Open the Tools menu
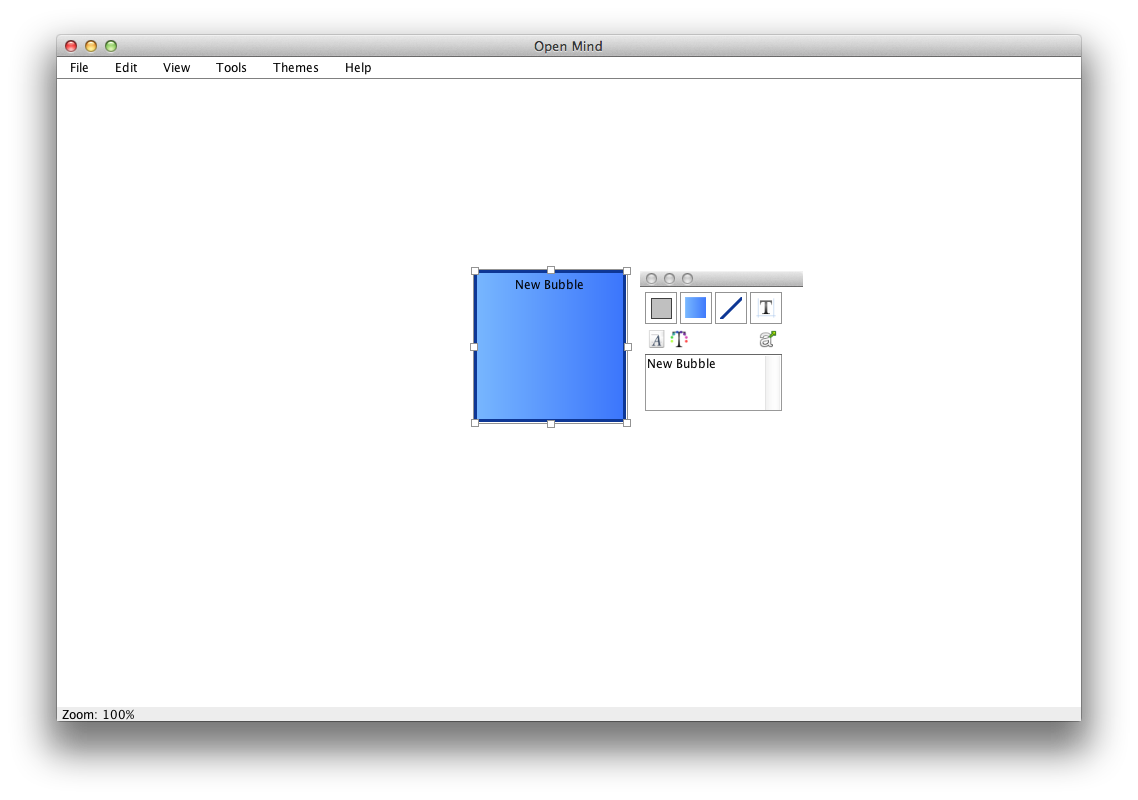This screenshot has height=800, width=1138. 231,68
